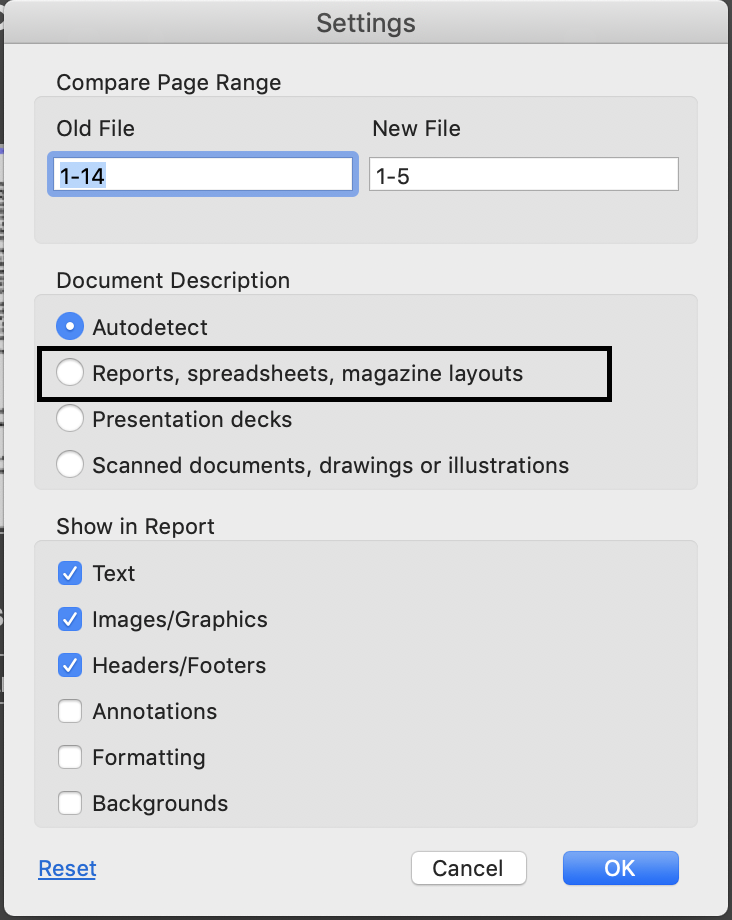Uncheck Images/Graphics in report options
The image size is (732, 920).
point(70,619)
